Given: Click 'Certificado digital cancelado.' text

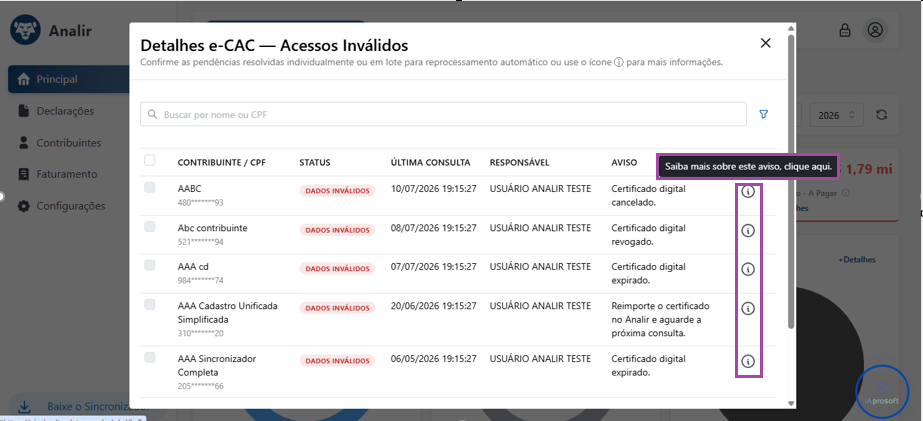Looking at the screenshot, I should 648,195.
